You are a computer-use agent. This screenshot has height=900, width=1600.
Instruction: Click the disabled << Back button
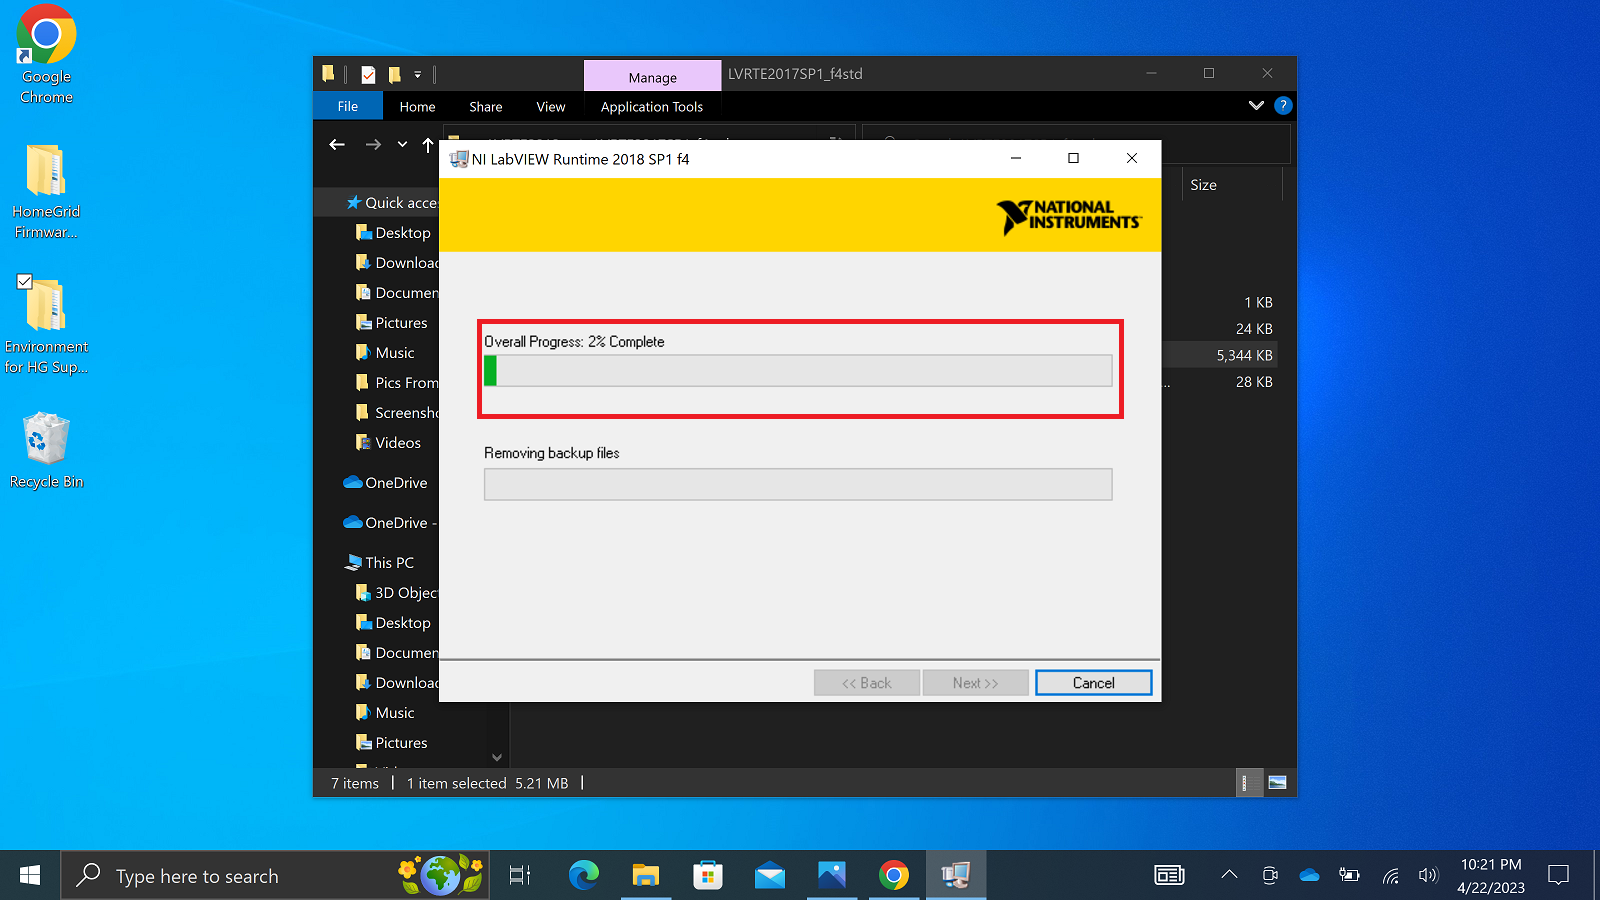pyautogui.click(x=866, y=682)
